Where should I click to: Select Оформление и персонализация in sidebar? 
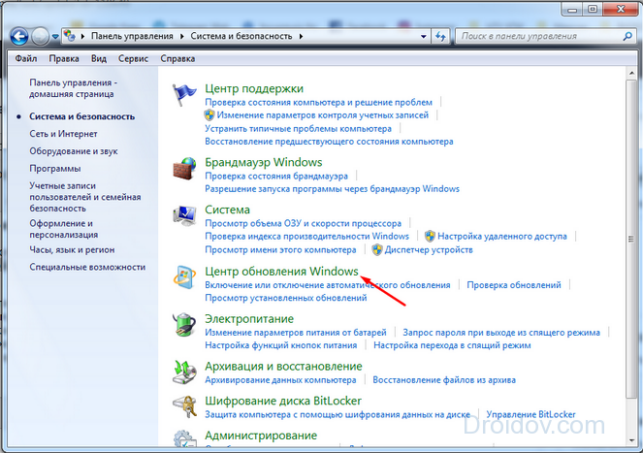tap(64, 229)
